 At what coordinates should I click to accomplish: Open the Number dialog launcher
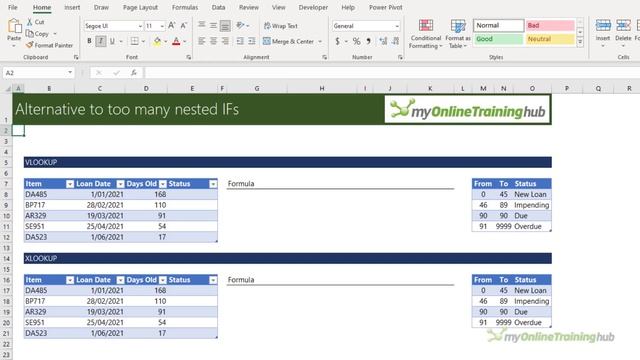click(400, 58)
